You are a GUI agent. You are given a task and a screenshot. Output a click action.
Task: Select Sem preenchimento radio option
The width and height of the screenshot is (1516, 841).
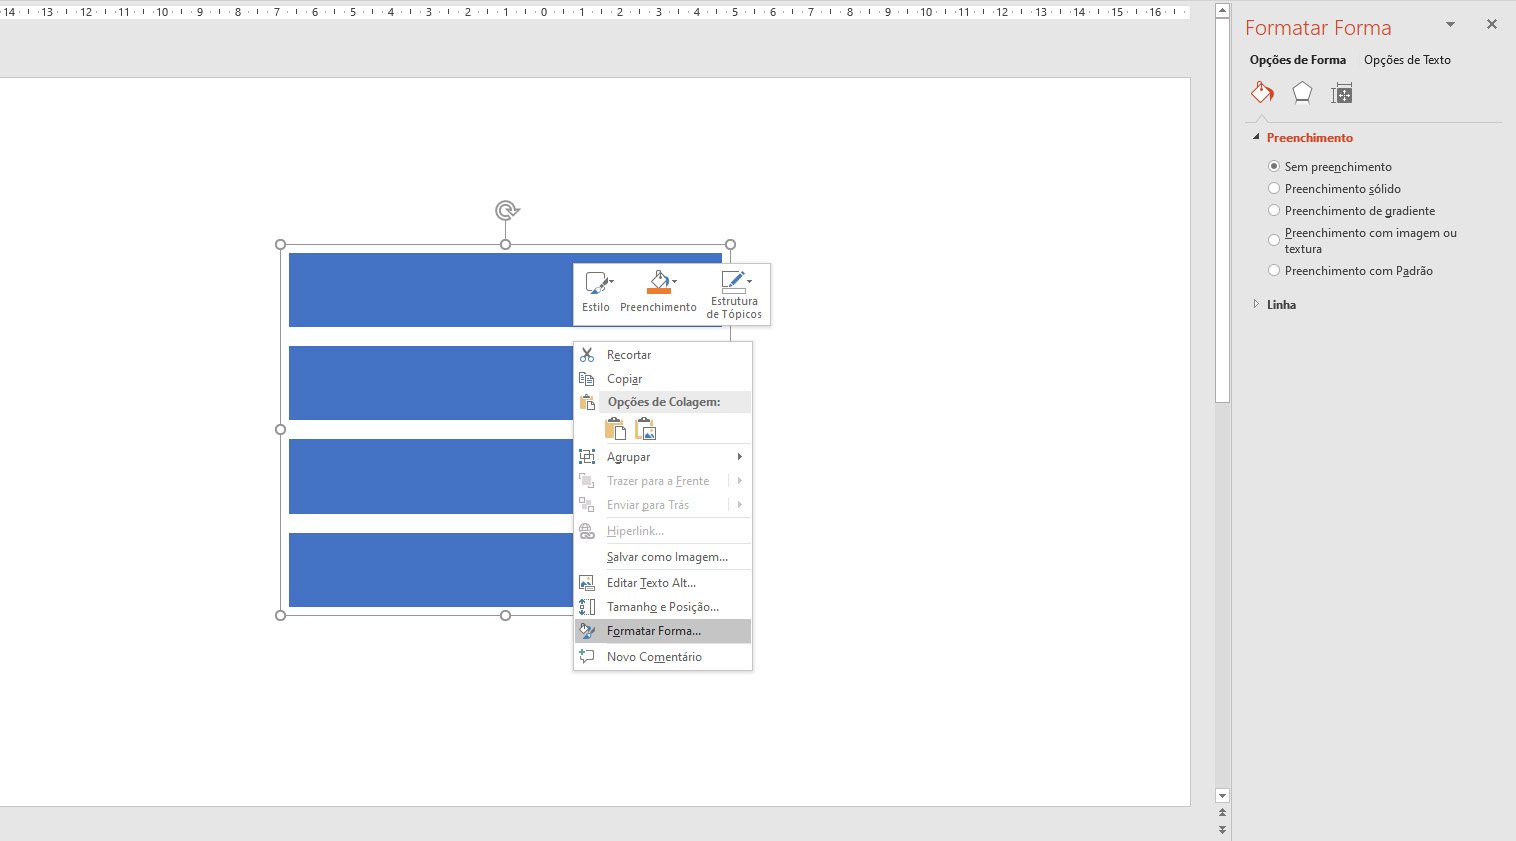click(1274, 166)
